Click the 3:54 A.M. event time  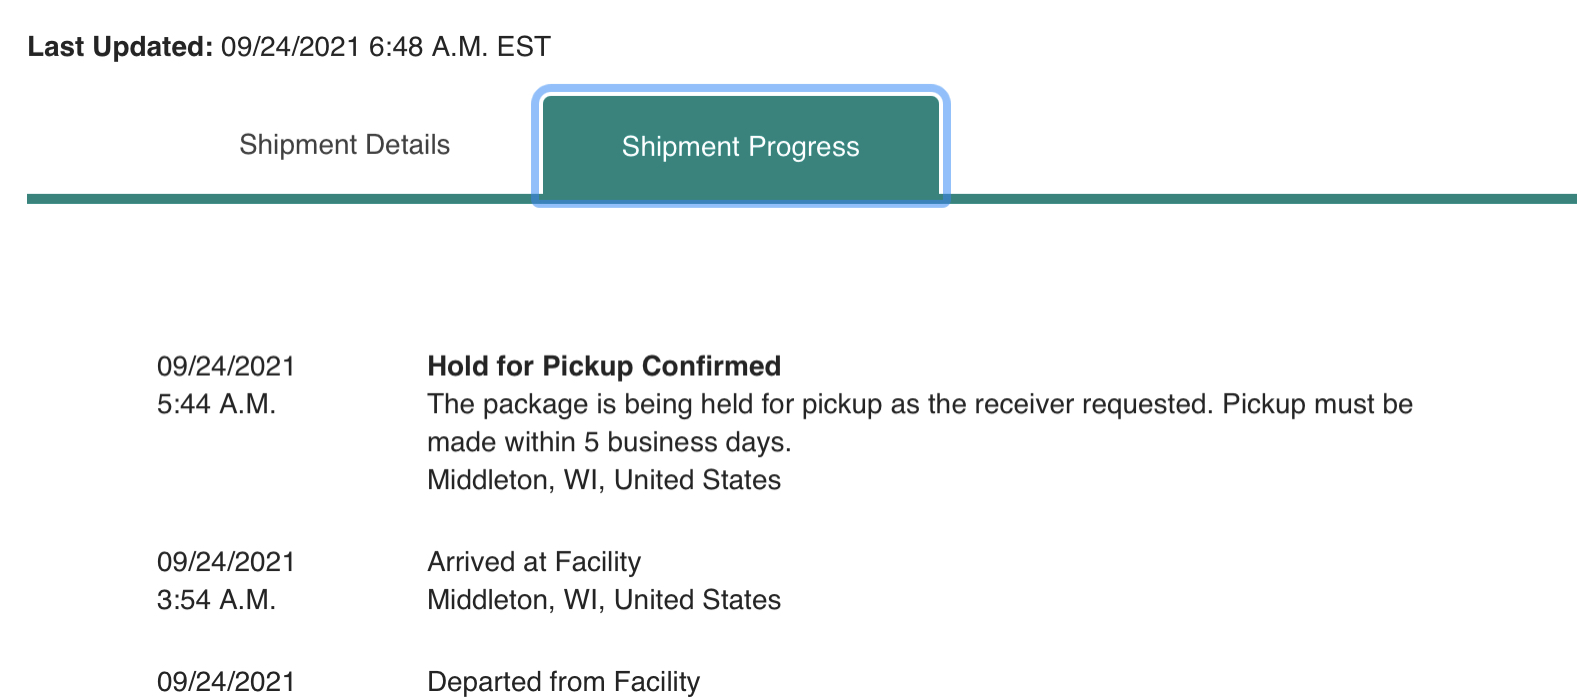click(x=216, y=600)
